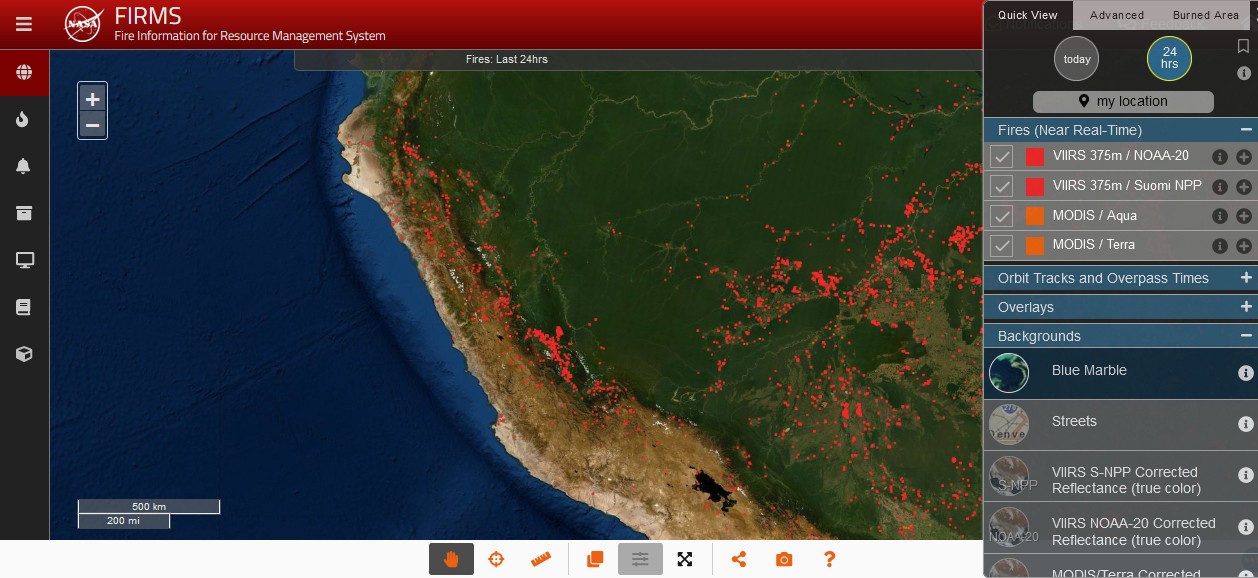
Task: Collapse the Backgrounds section
Action: 1245,336
